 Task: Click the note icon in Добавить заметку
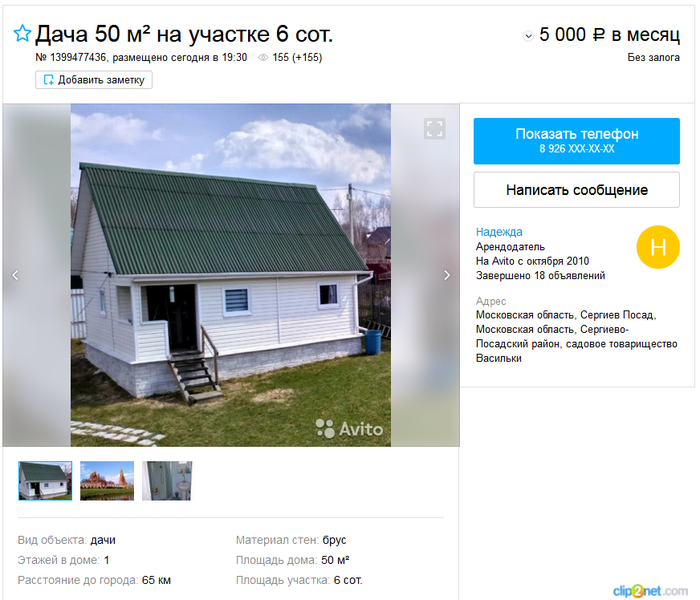click(x=48, y=80)
